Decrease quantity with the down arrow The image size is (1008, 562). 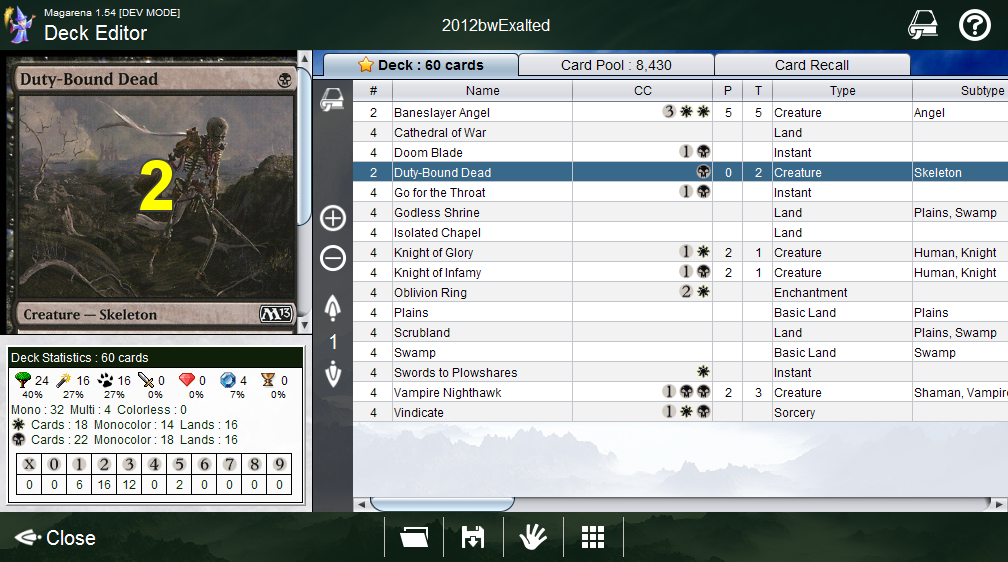[333, 374]
